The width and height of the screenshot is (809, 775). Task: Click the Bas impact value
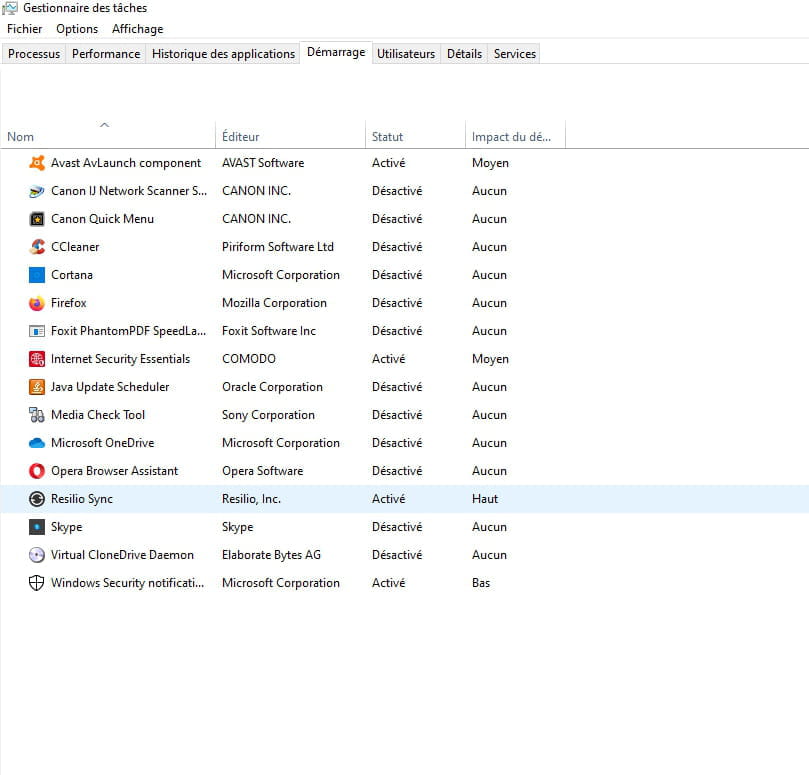(481, 583)
